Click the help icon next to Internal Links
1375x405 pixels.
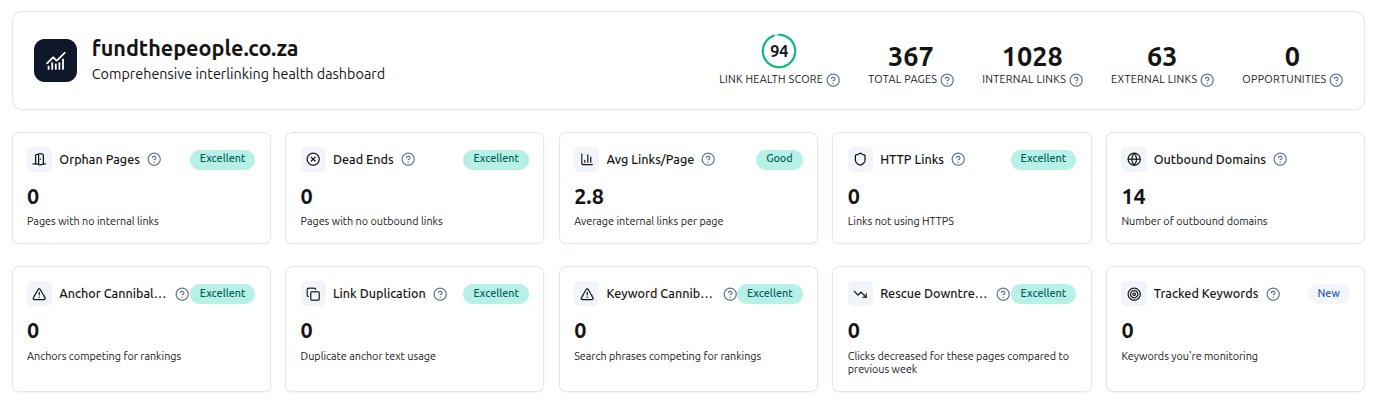click(1076, 80)
